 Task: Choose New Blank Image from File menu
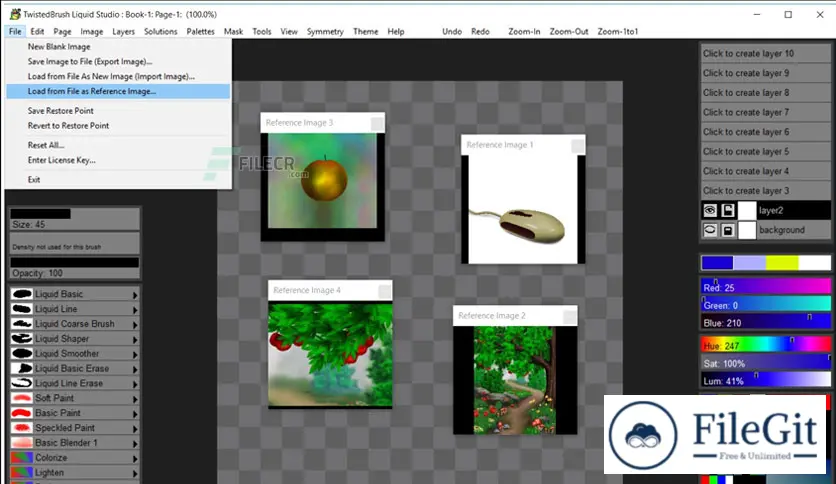coord(118,46)
